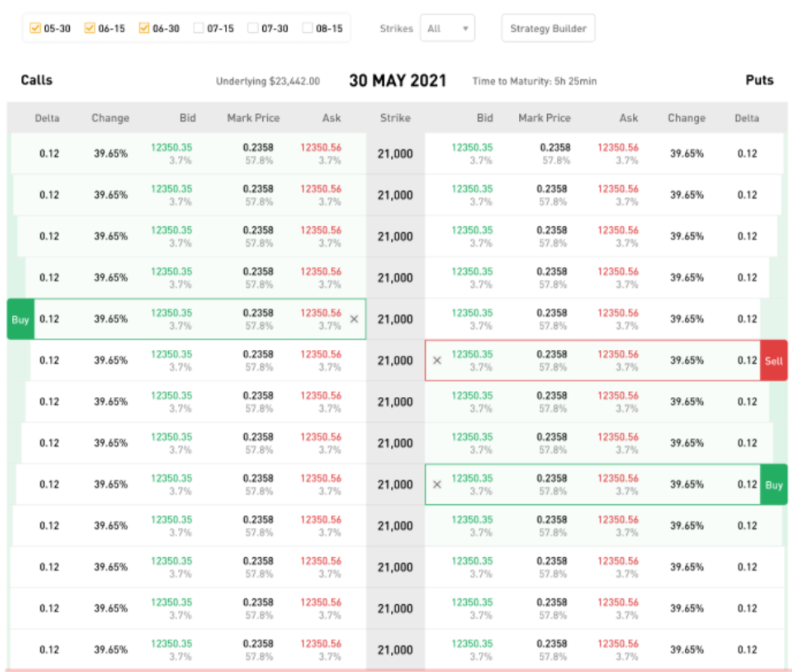Uncheck the 06-30 expiry checkbox
Screen dimensions: 792x672
click(145, 29)
